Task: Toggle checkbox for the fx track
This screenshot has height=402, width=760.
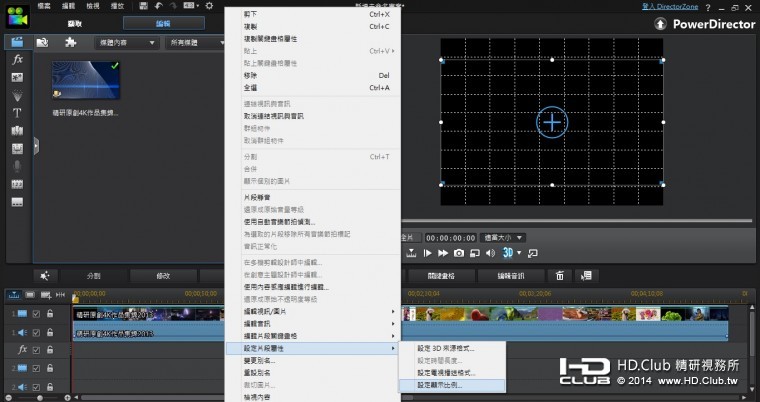Action: point(36,349)
